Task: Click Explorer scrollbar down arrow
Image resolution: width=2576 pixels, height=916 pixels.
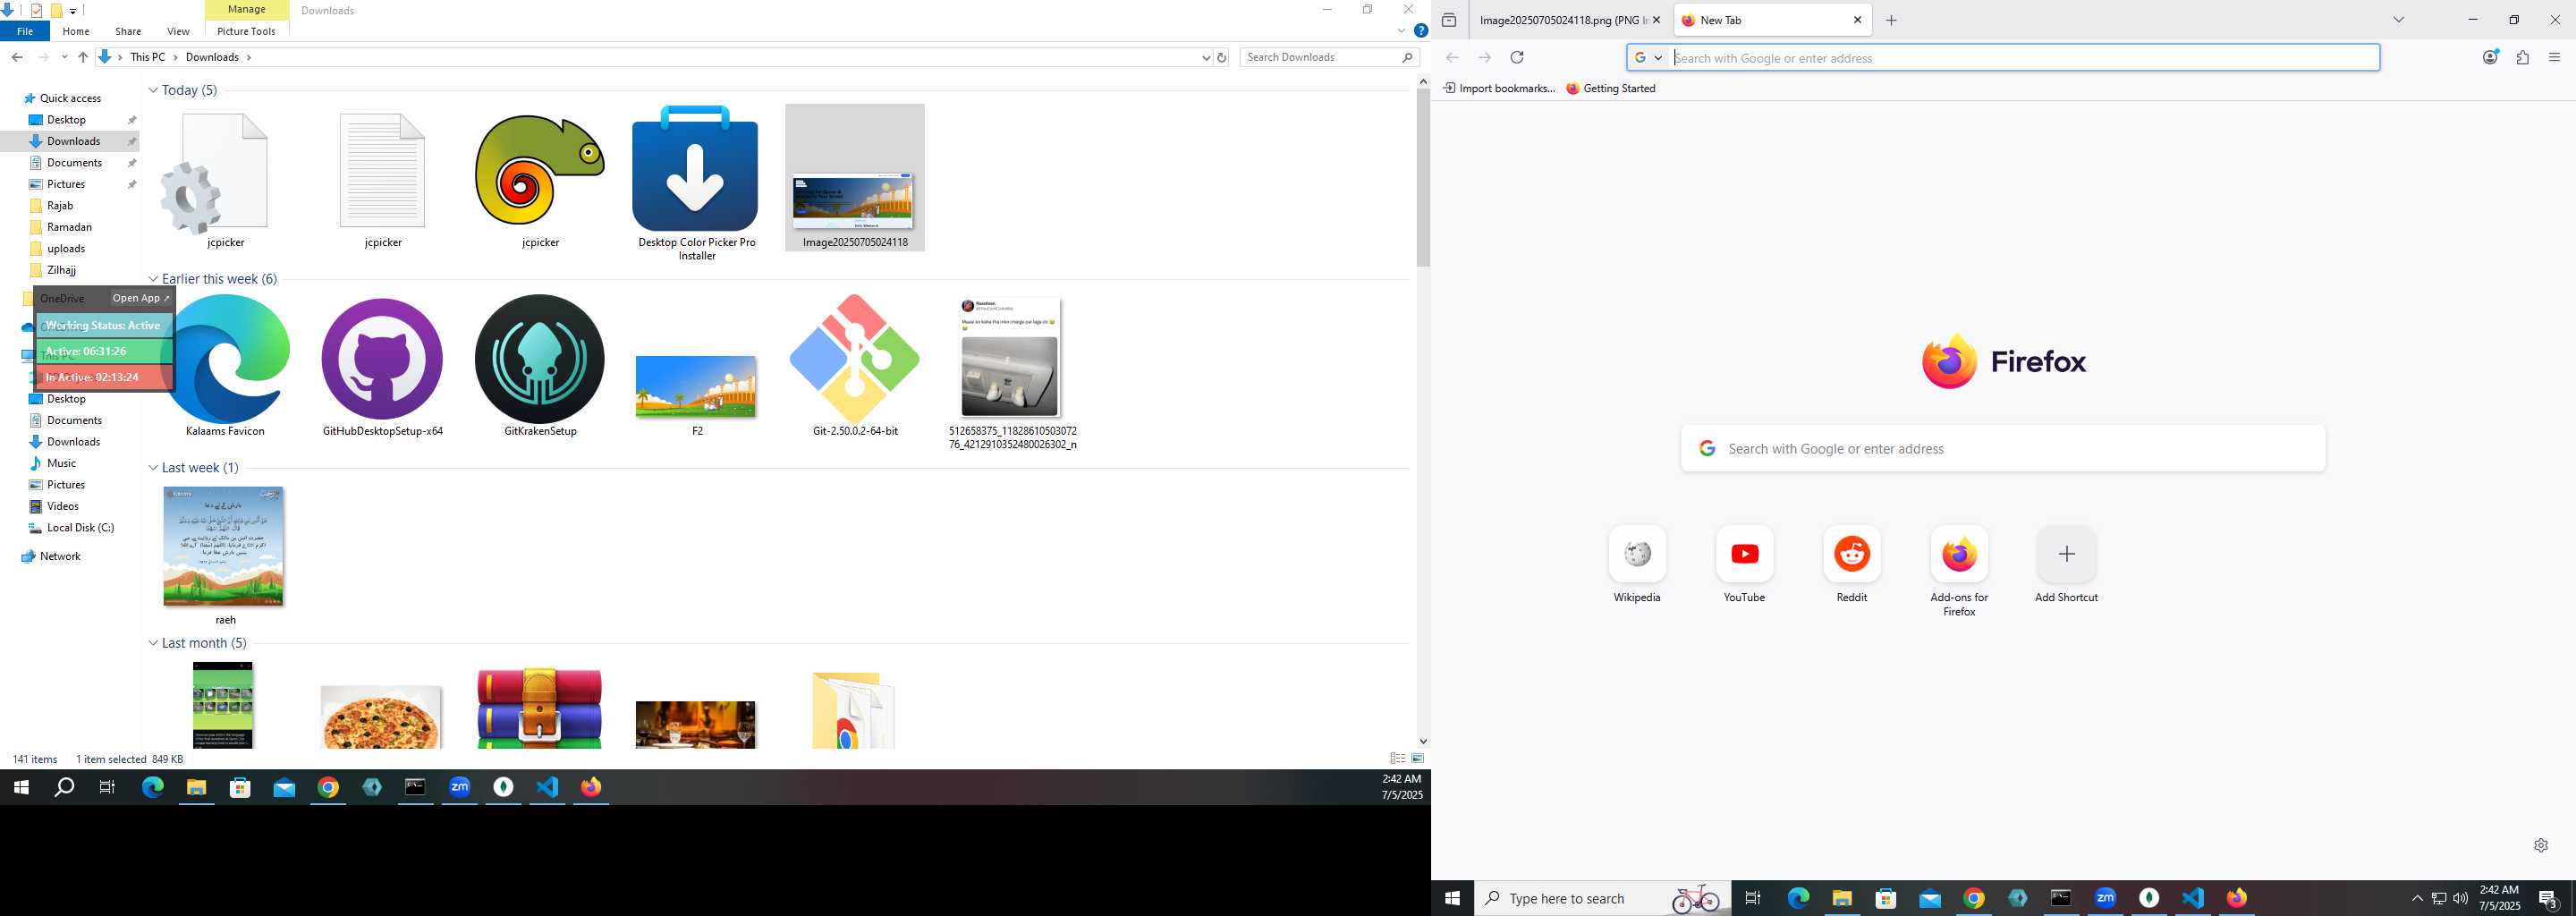Action: (x=1423, y=741)
